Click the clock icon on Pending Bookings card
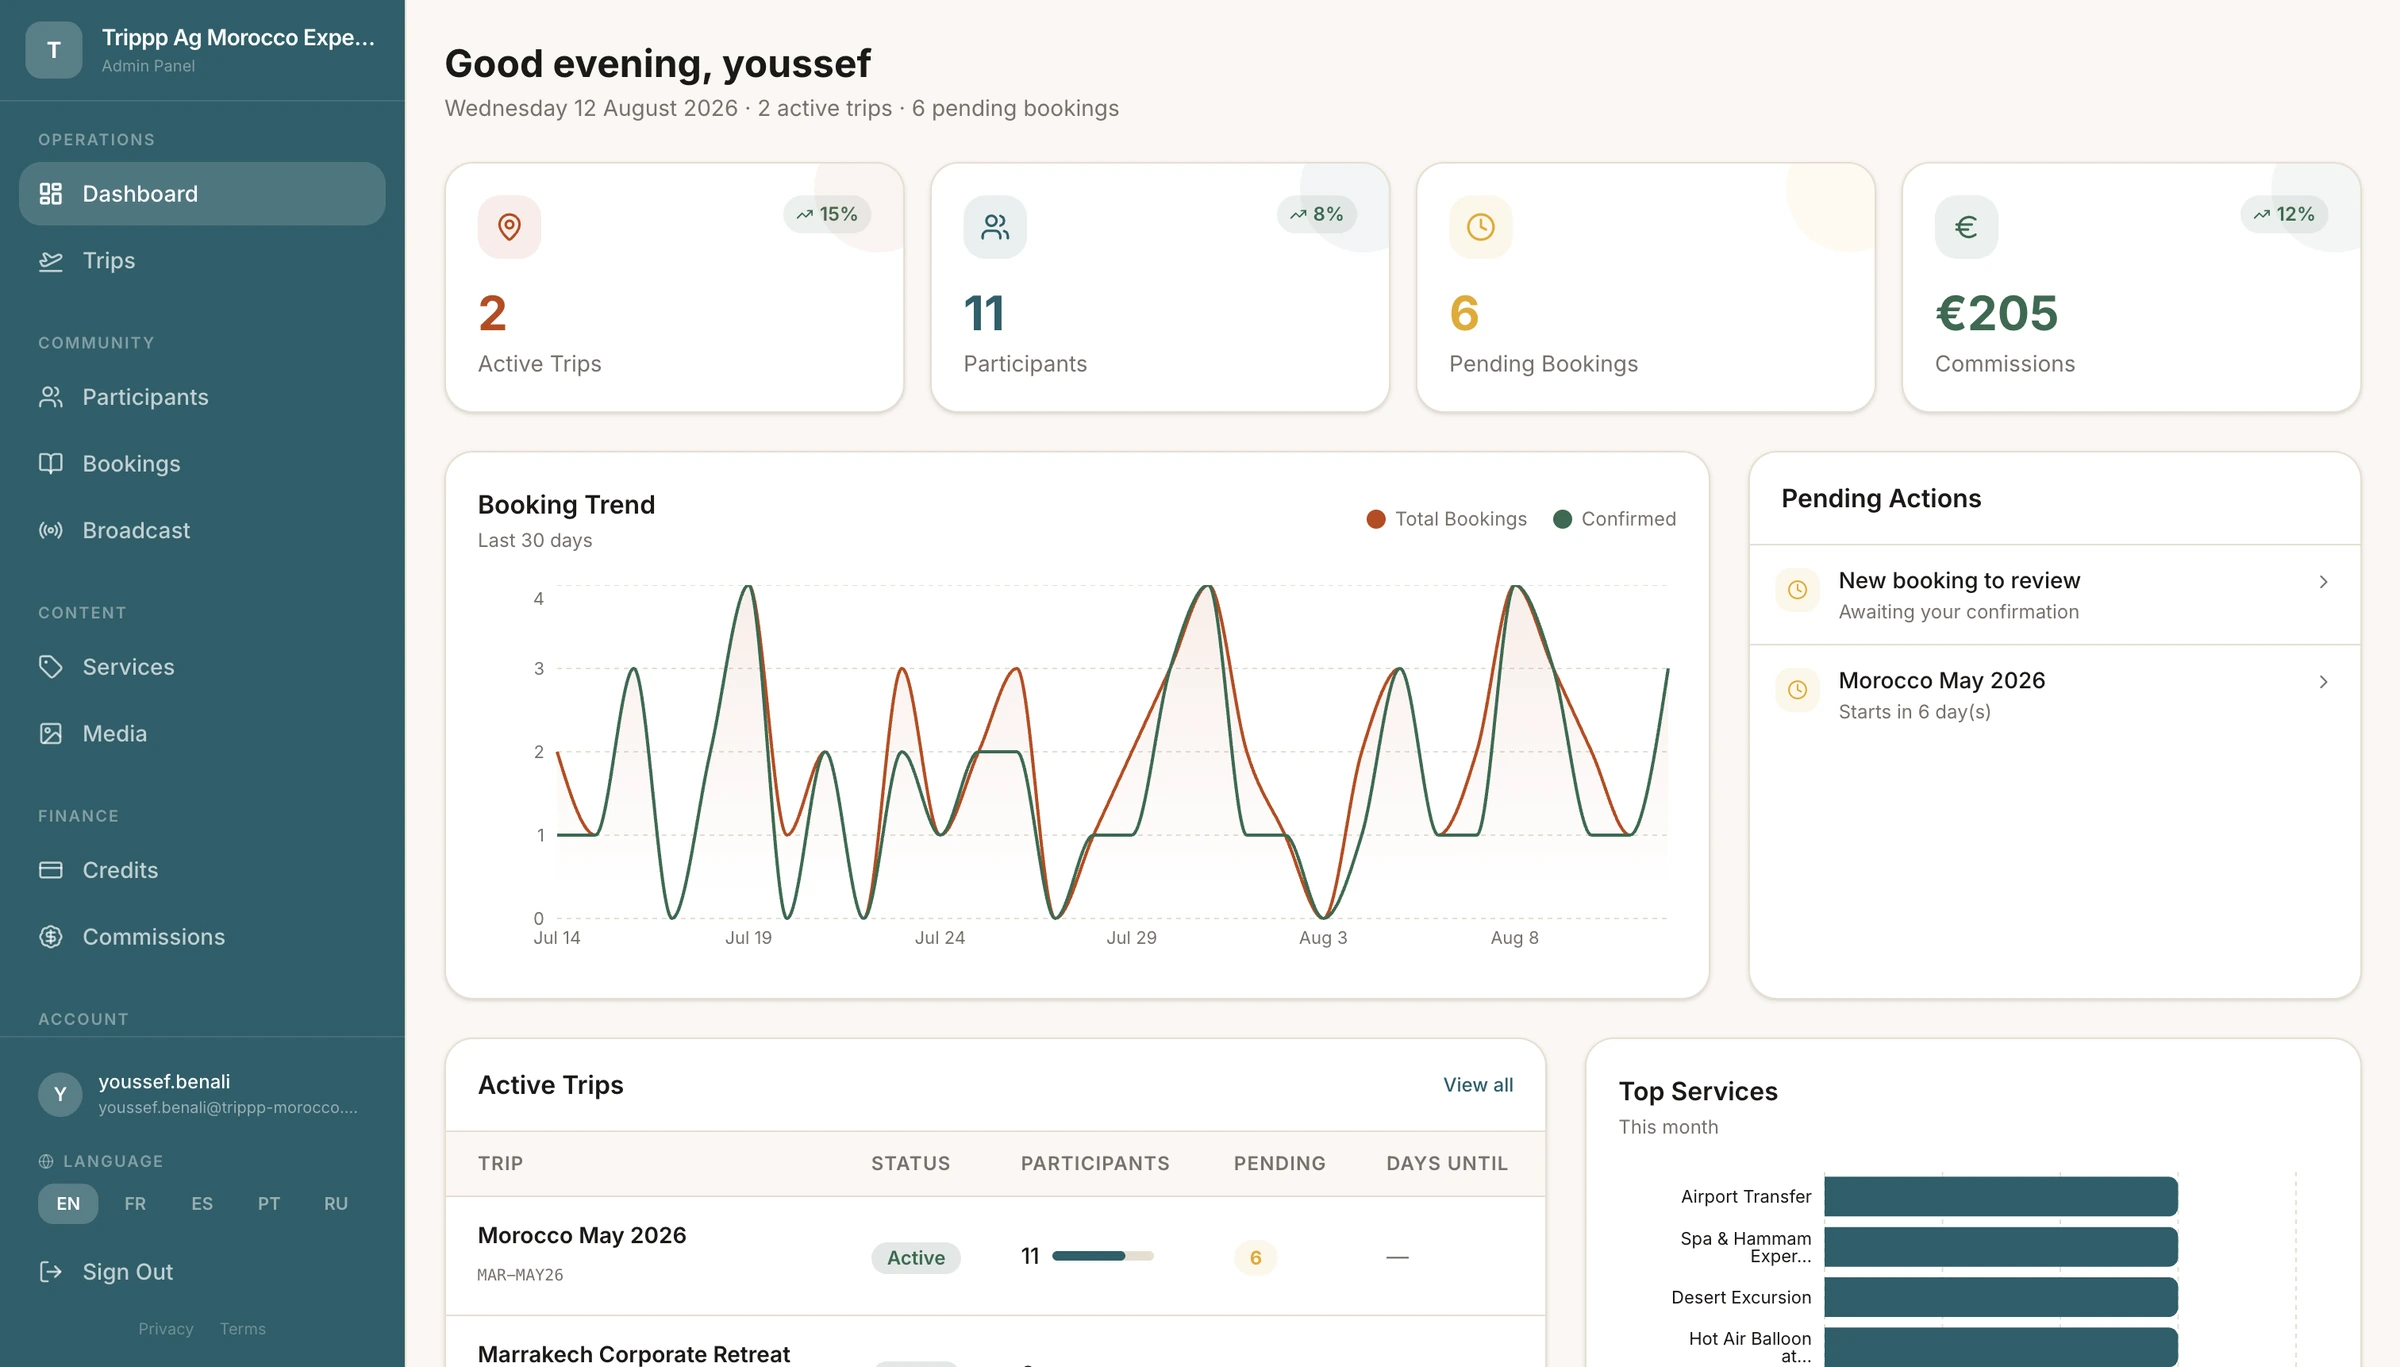 1481,227
